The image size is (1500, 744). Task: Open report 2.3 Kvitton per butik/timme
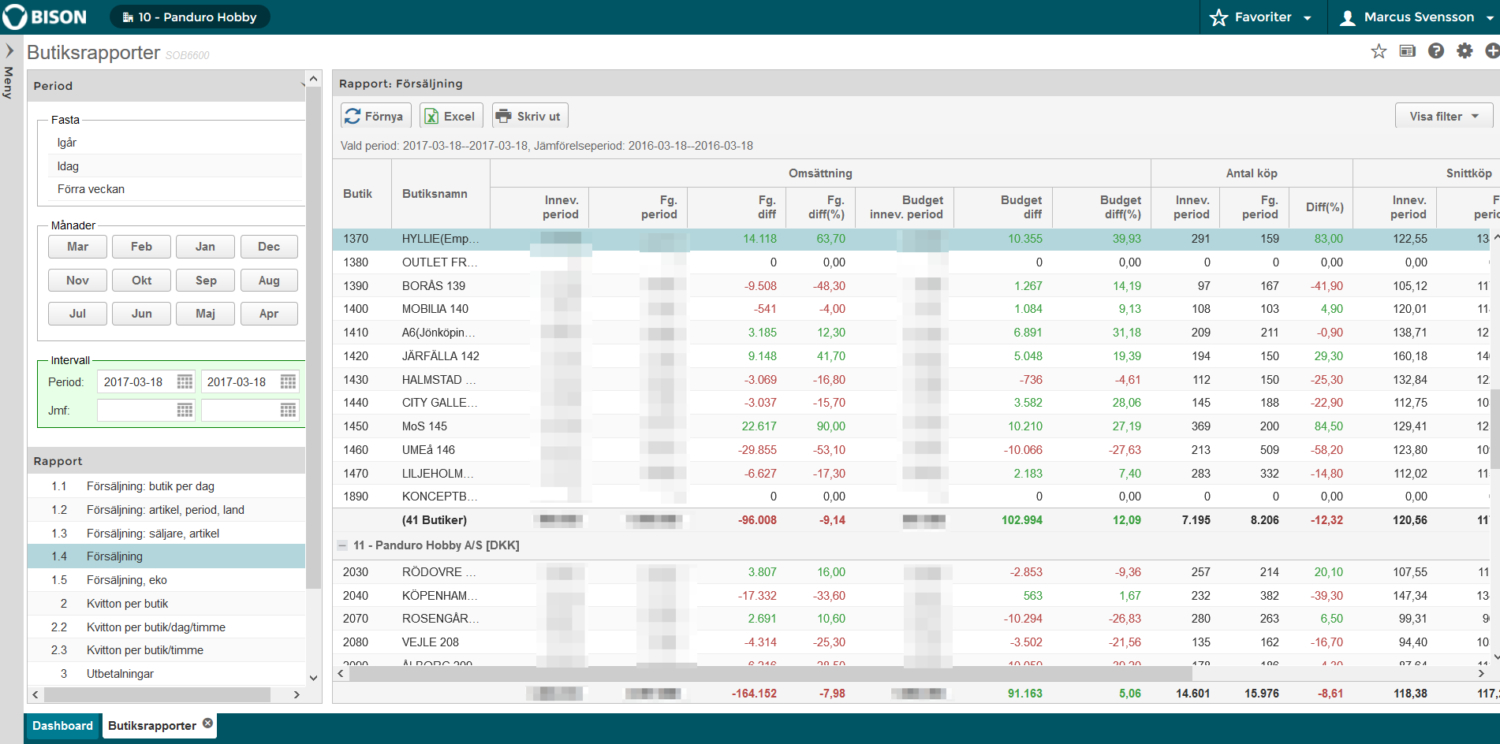click(166, 650)
